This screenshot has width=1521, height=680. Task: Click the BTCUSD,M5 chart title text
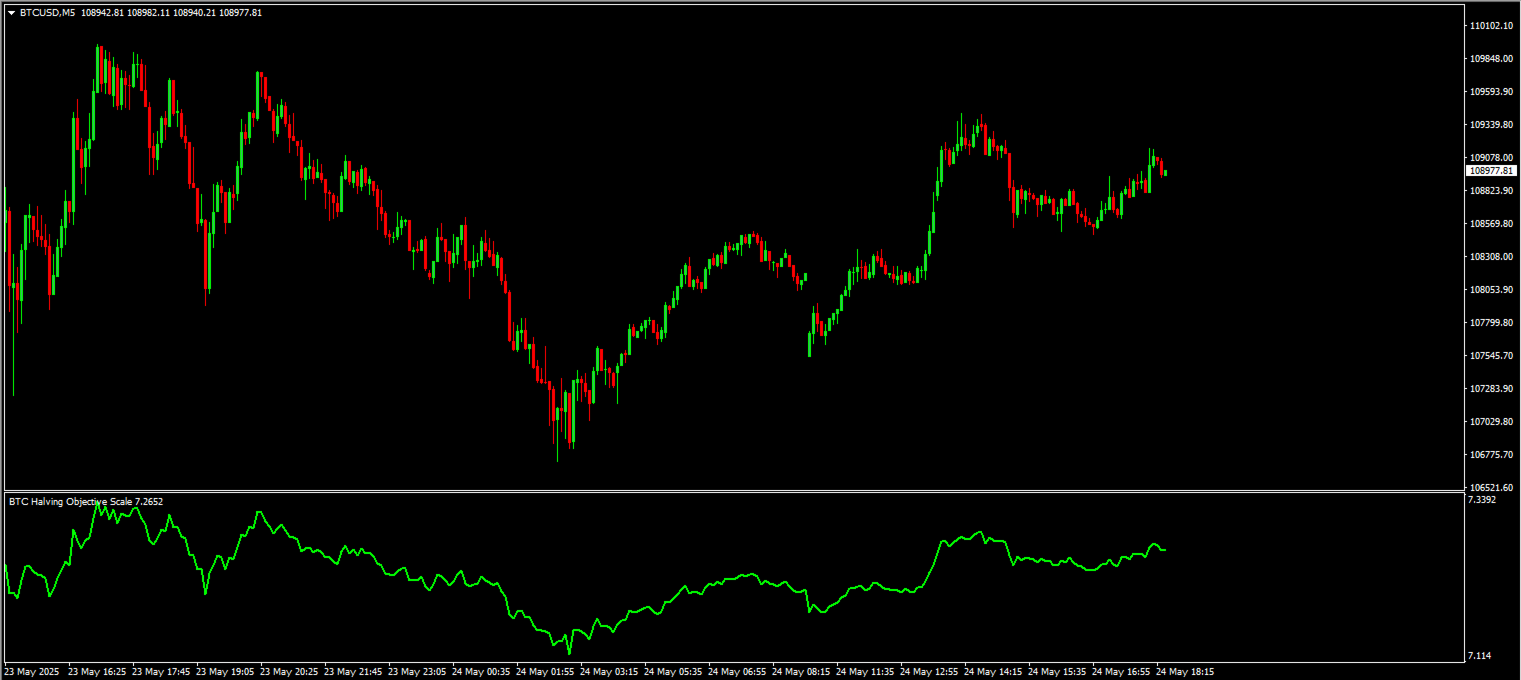(x=48, y=13)
